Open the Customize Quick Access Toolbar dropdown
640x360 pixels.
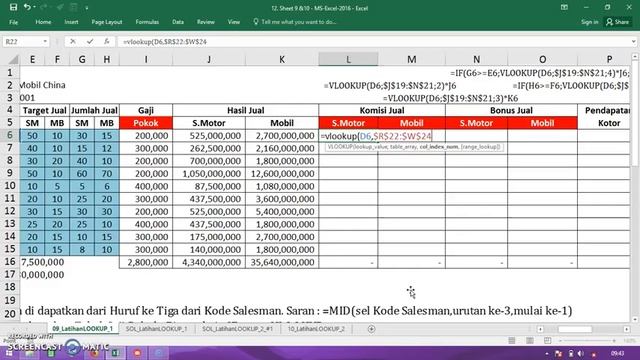[87, 8]
